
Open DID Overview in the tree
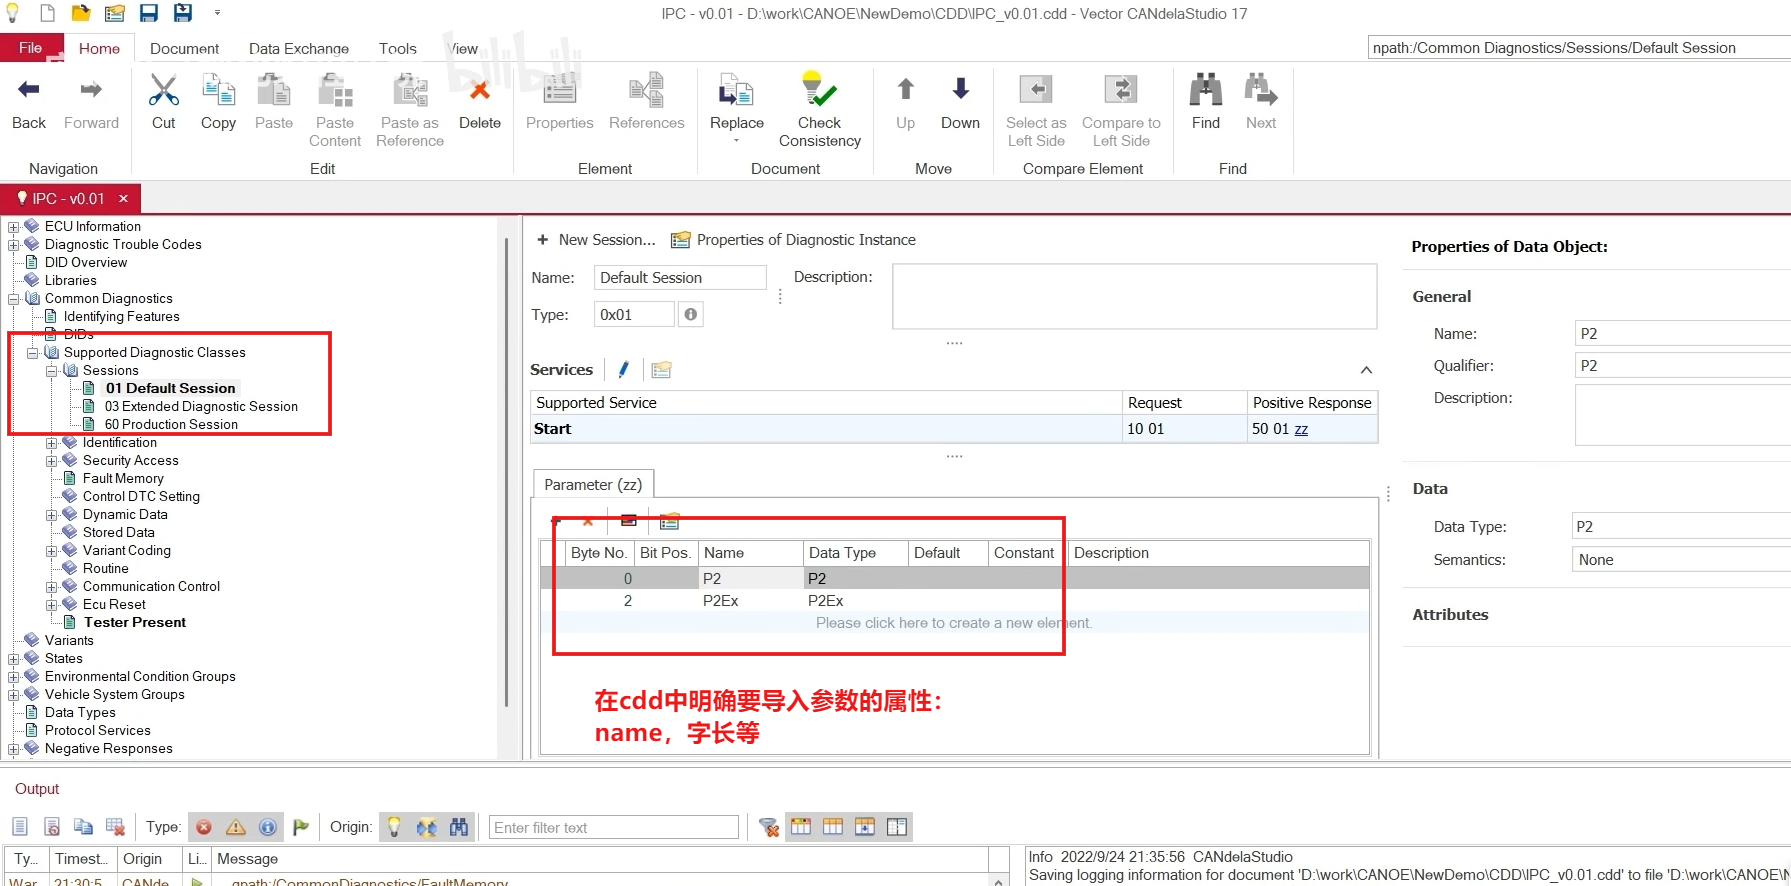click(86, 262)
